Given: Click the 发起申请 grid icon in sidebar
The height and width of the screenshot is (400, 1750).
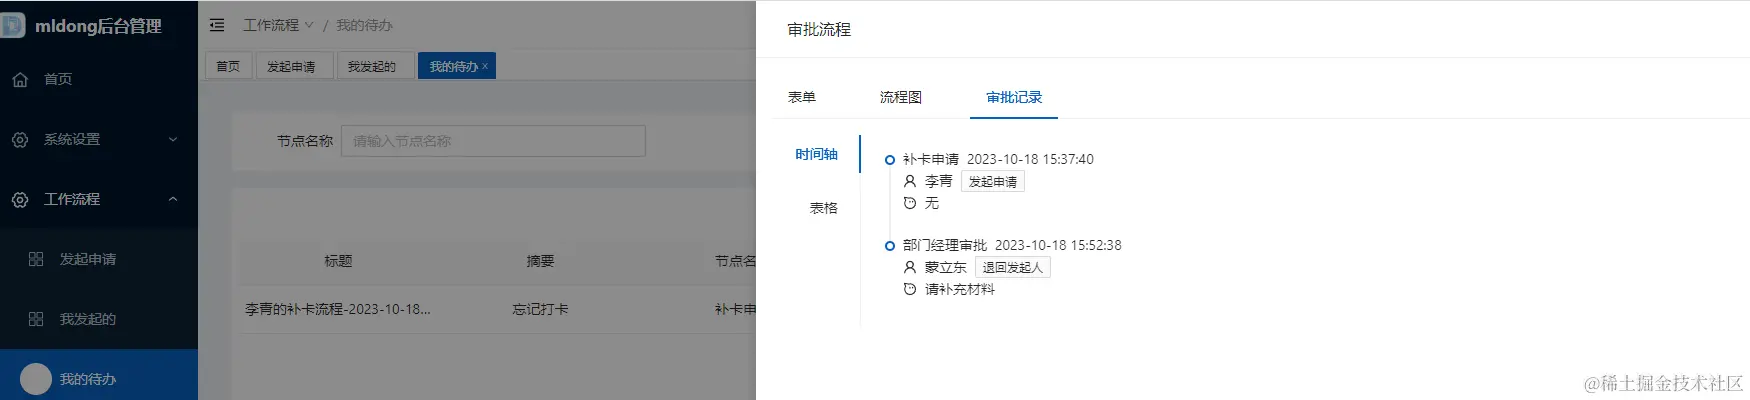Looking at the screenshot, I should 36,259.
